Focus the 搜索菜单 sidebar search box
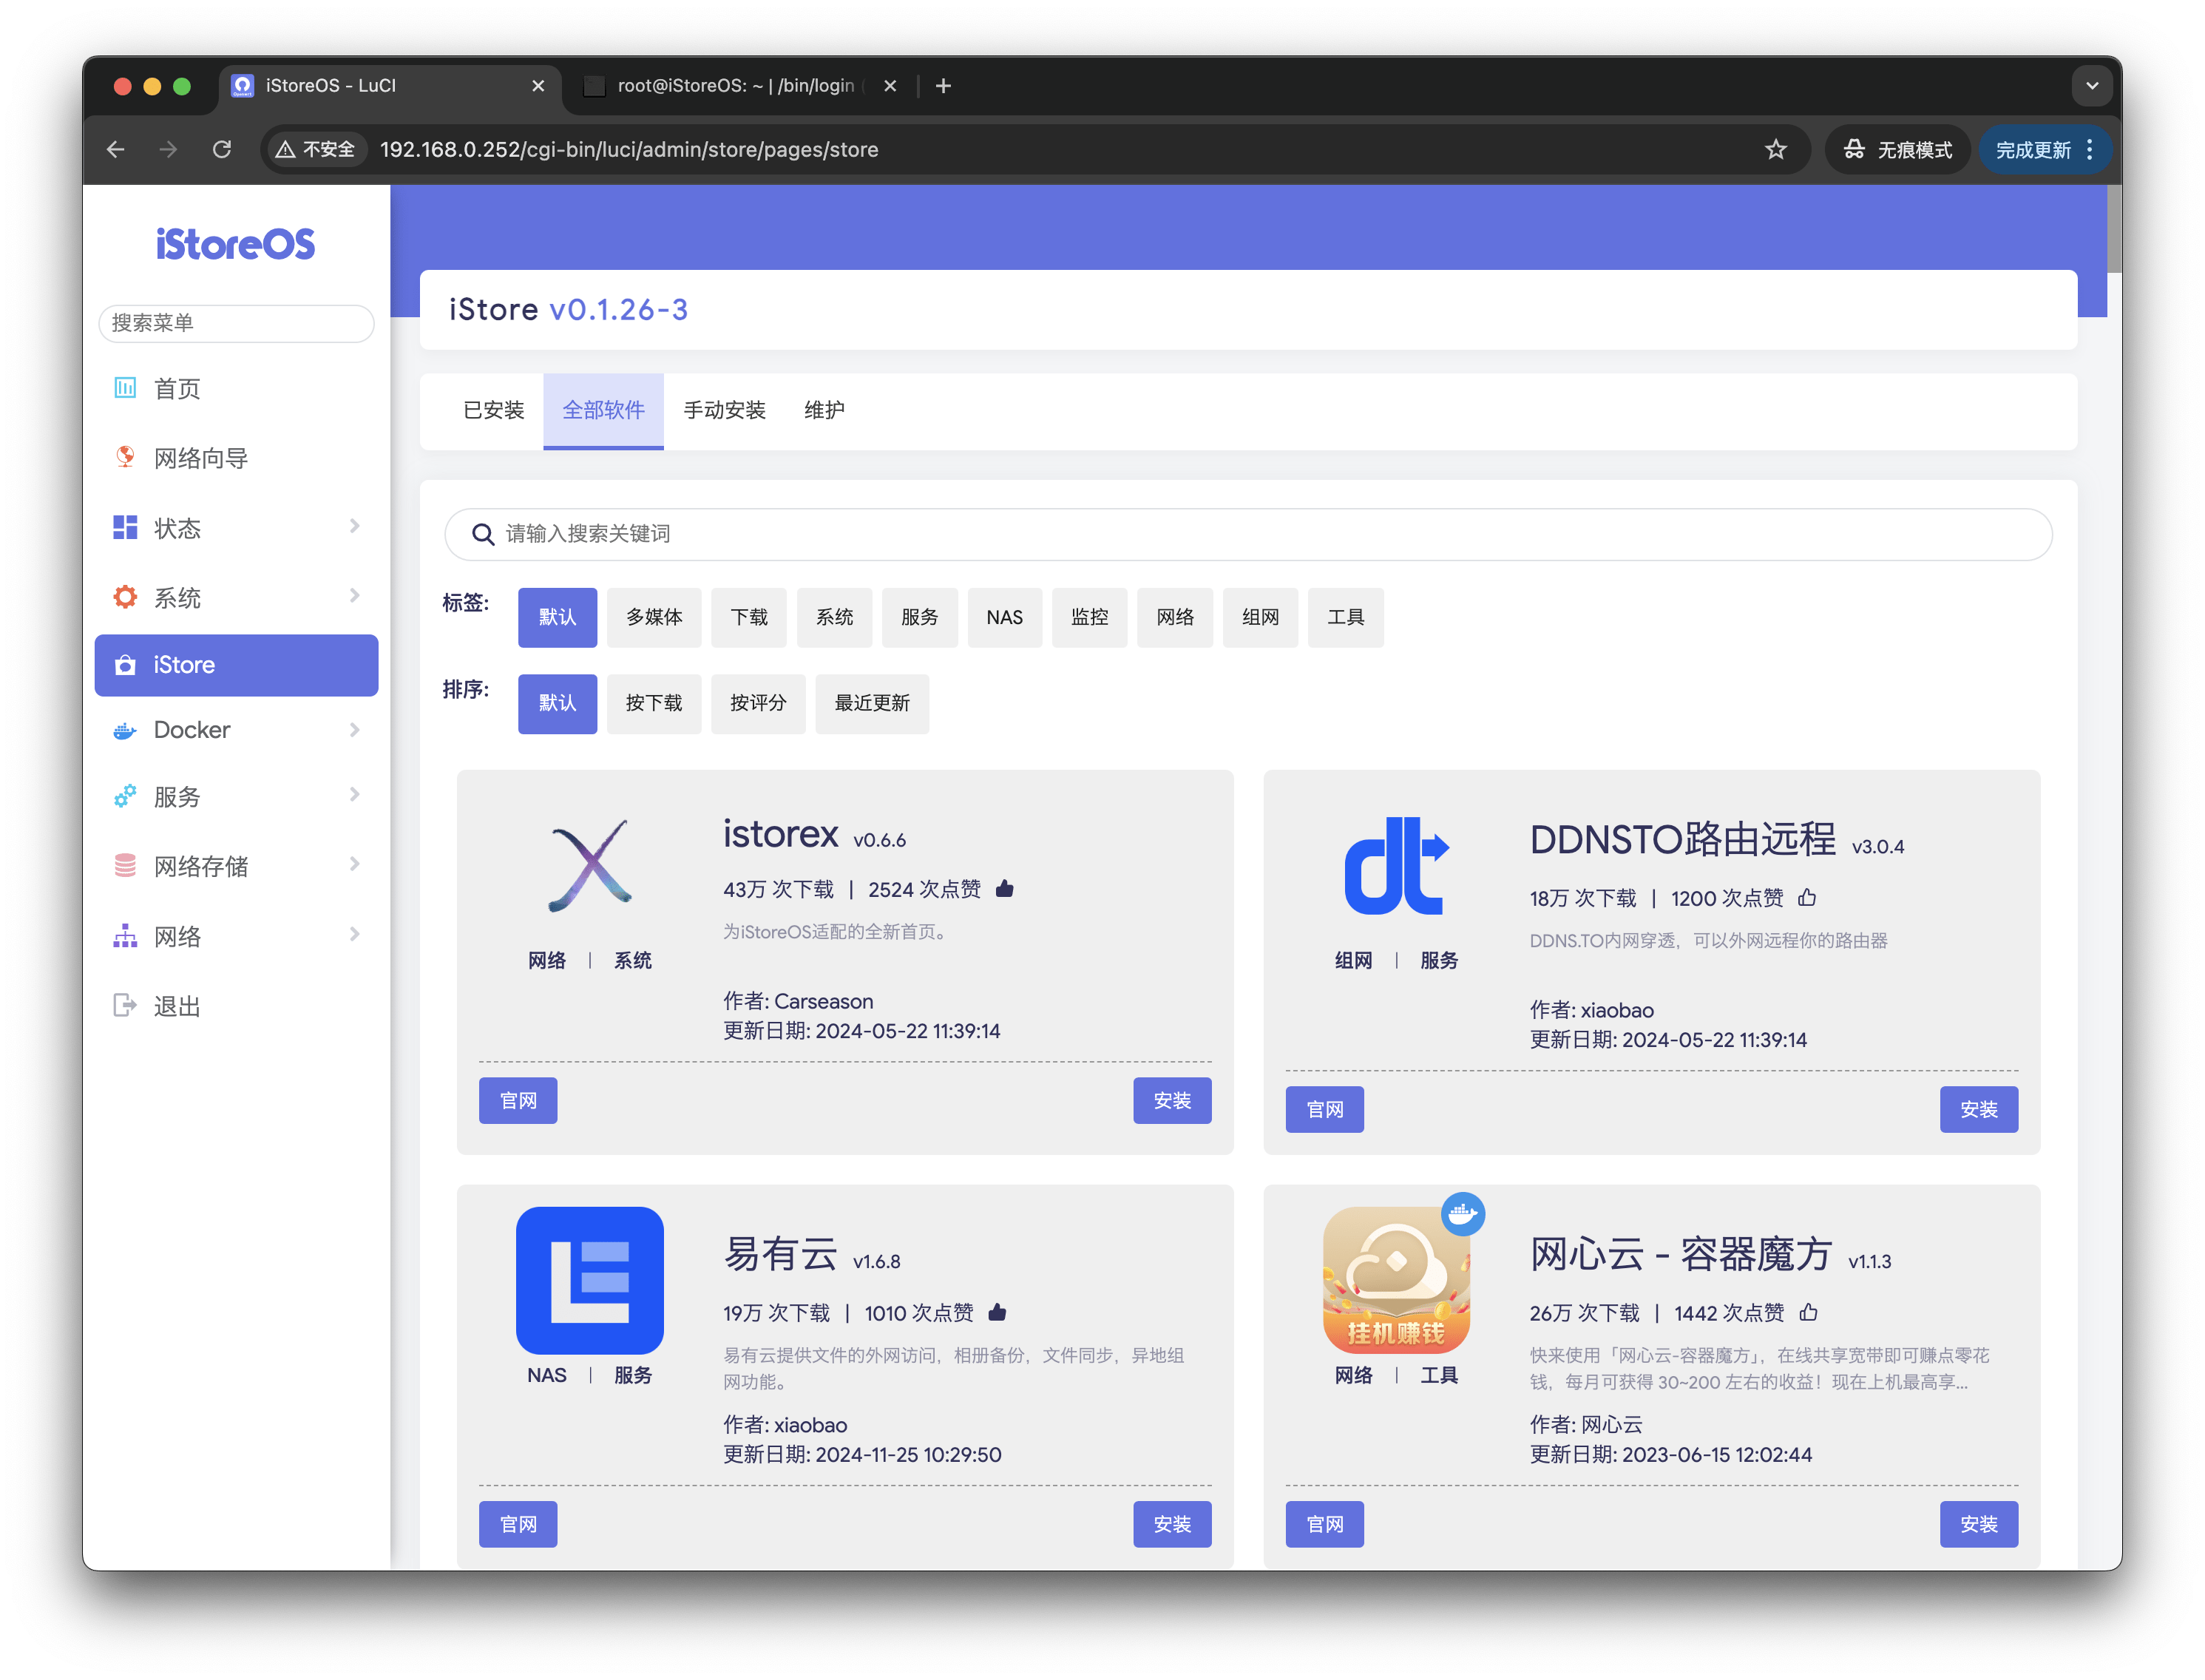2205x1680 pixels. click(x=236, y=323)
